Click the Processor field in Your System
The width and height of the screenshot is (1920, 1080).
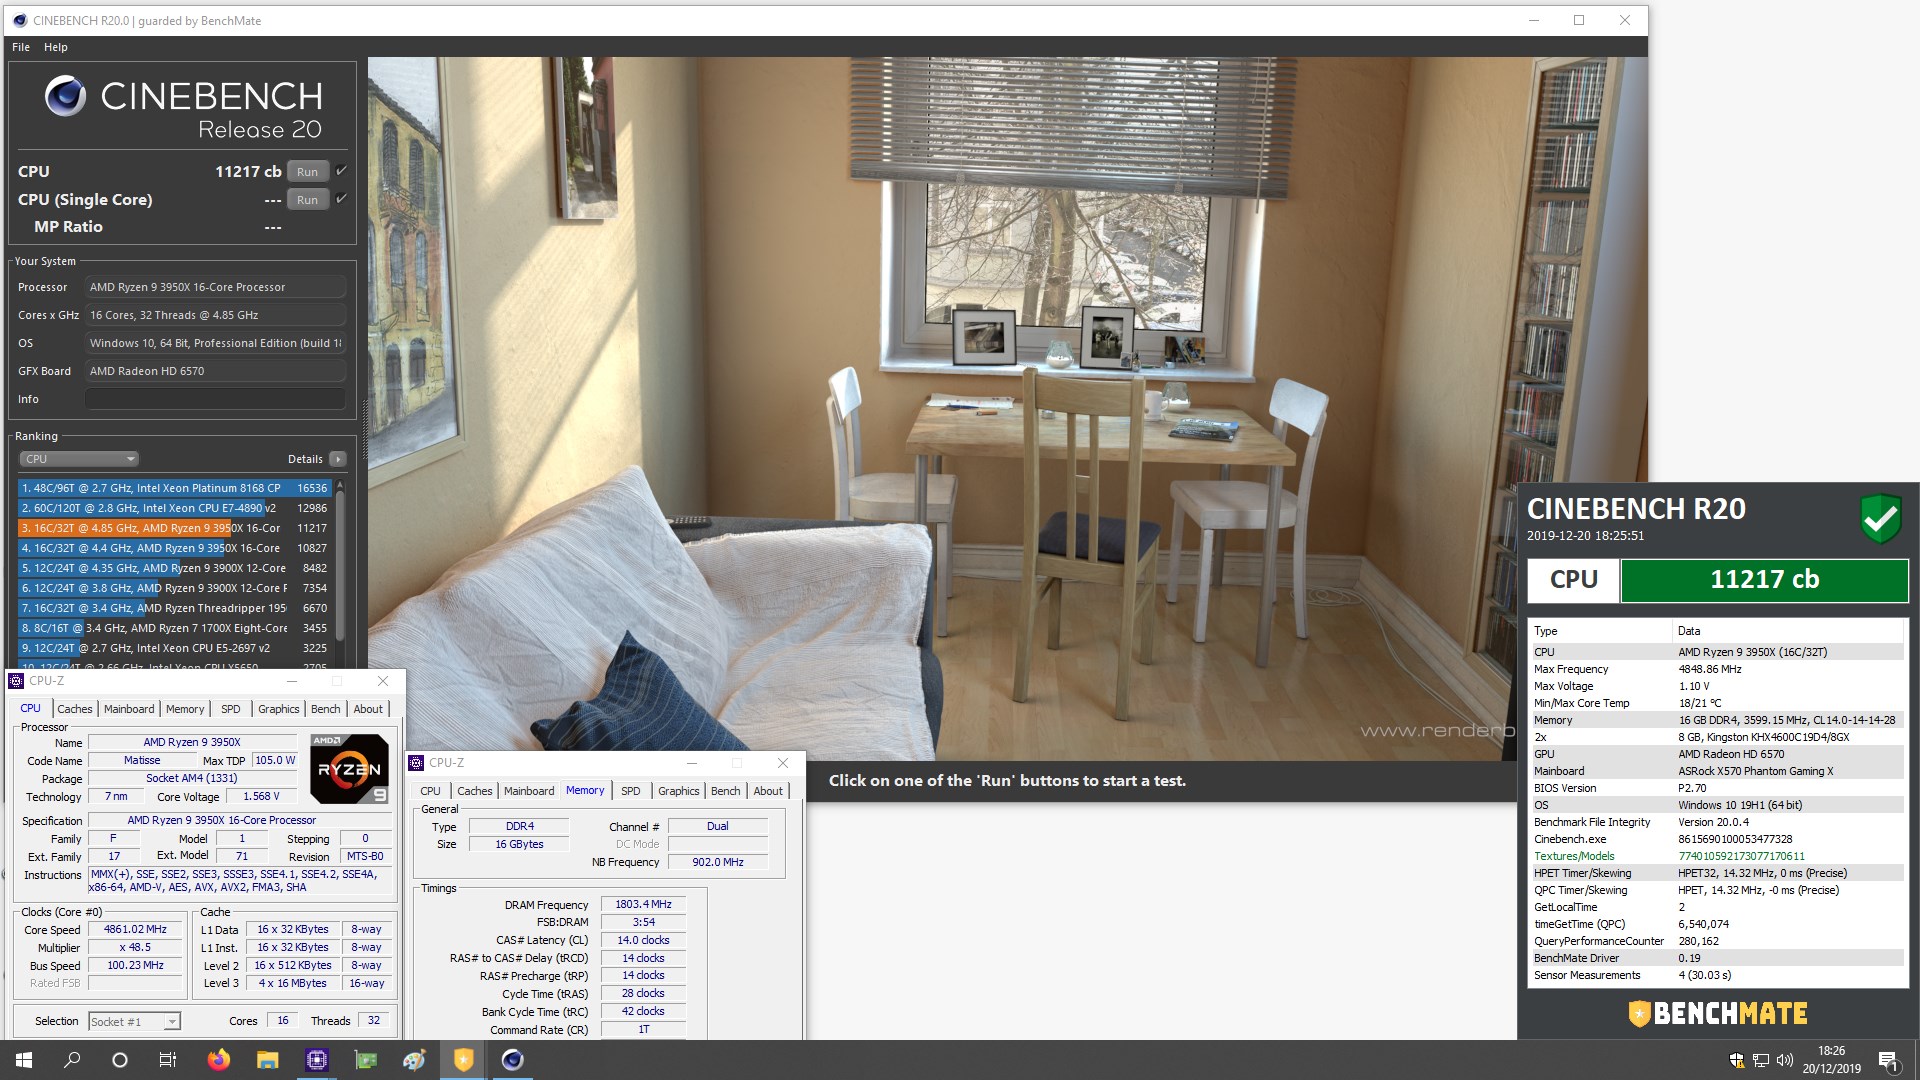pos(215,287)
